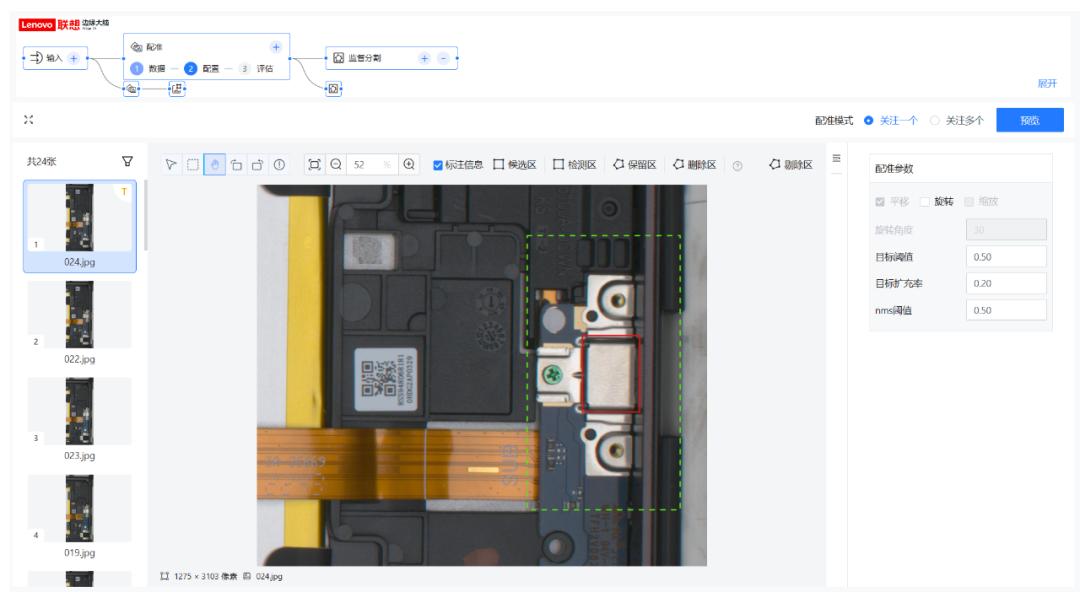Enable the 旋转 checkbox

click(x=925, y=202)
